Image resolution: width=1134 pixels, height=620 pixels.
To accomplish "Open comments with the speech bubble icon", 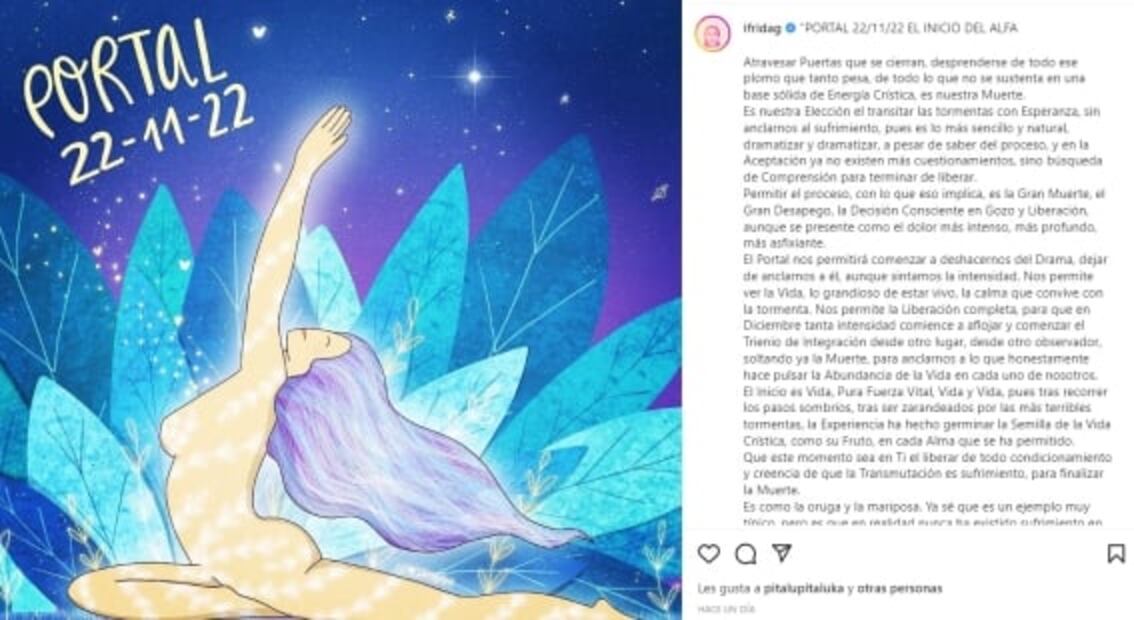I will click(x=746, y=553).
